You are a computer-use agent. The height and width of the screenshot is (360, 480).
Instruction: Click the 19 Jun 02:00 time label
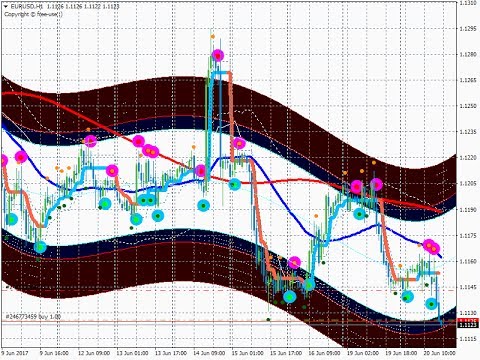[x=363, y=353]
